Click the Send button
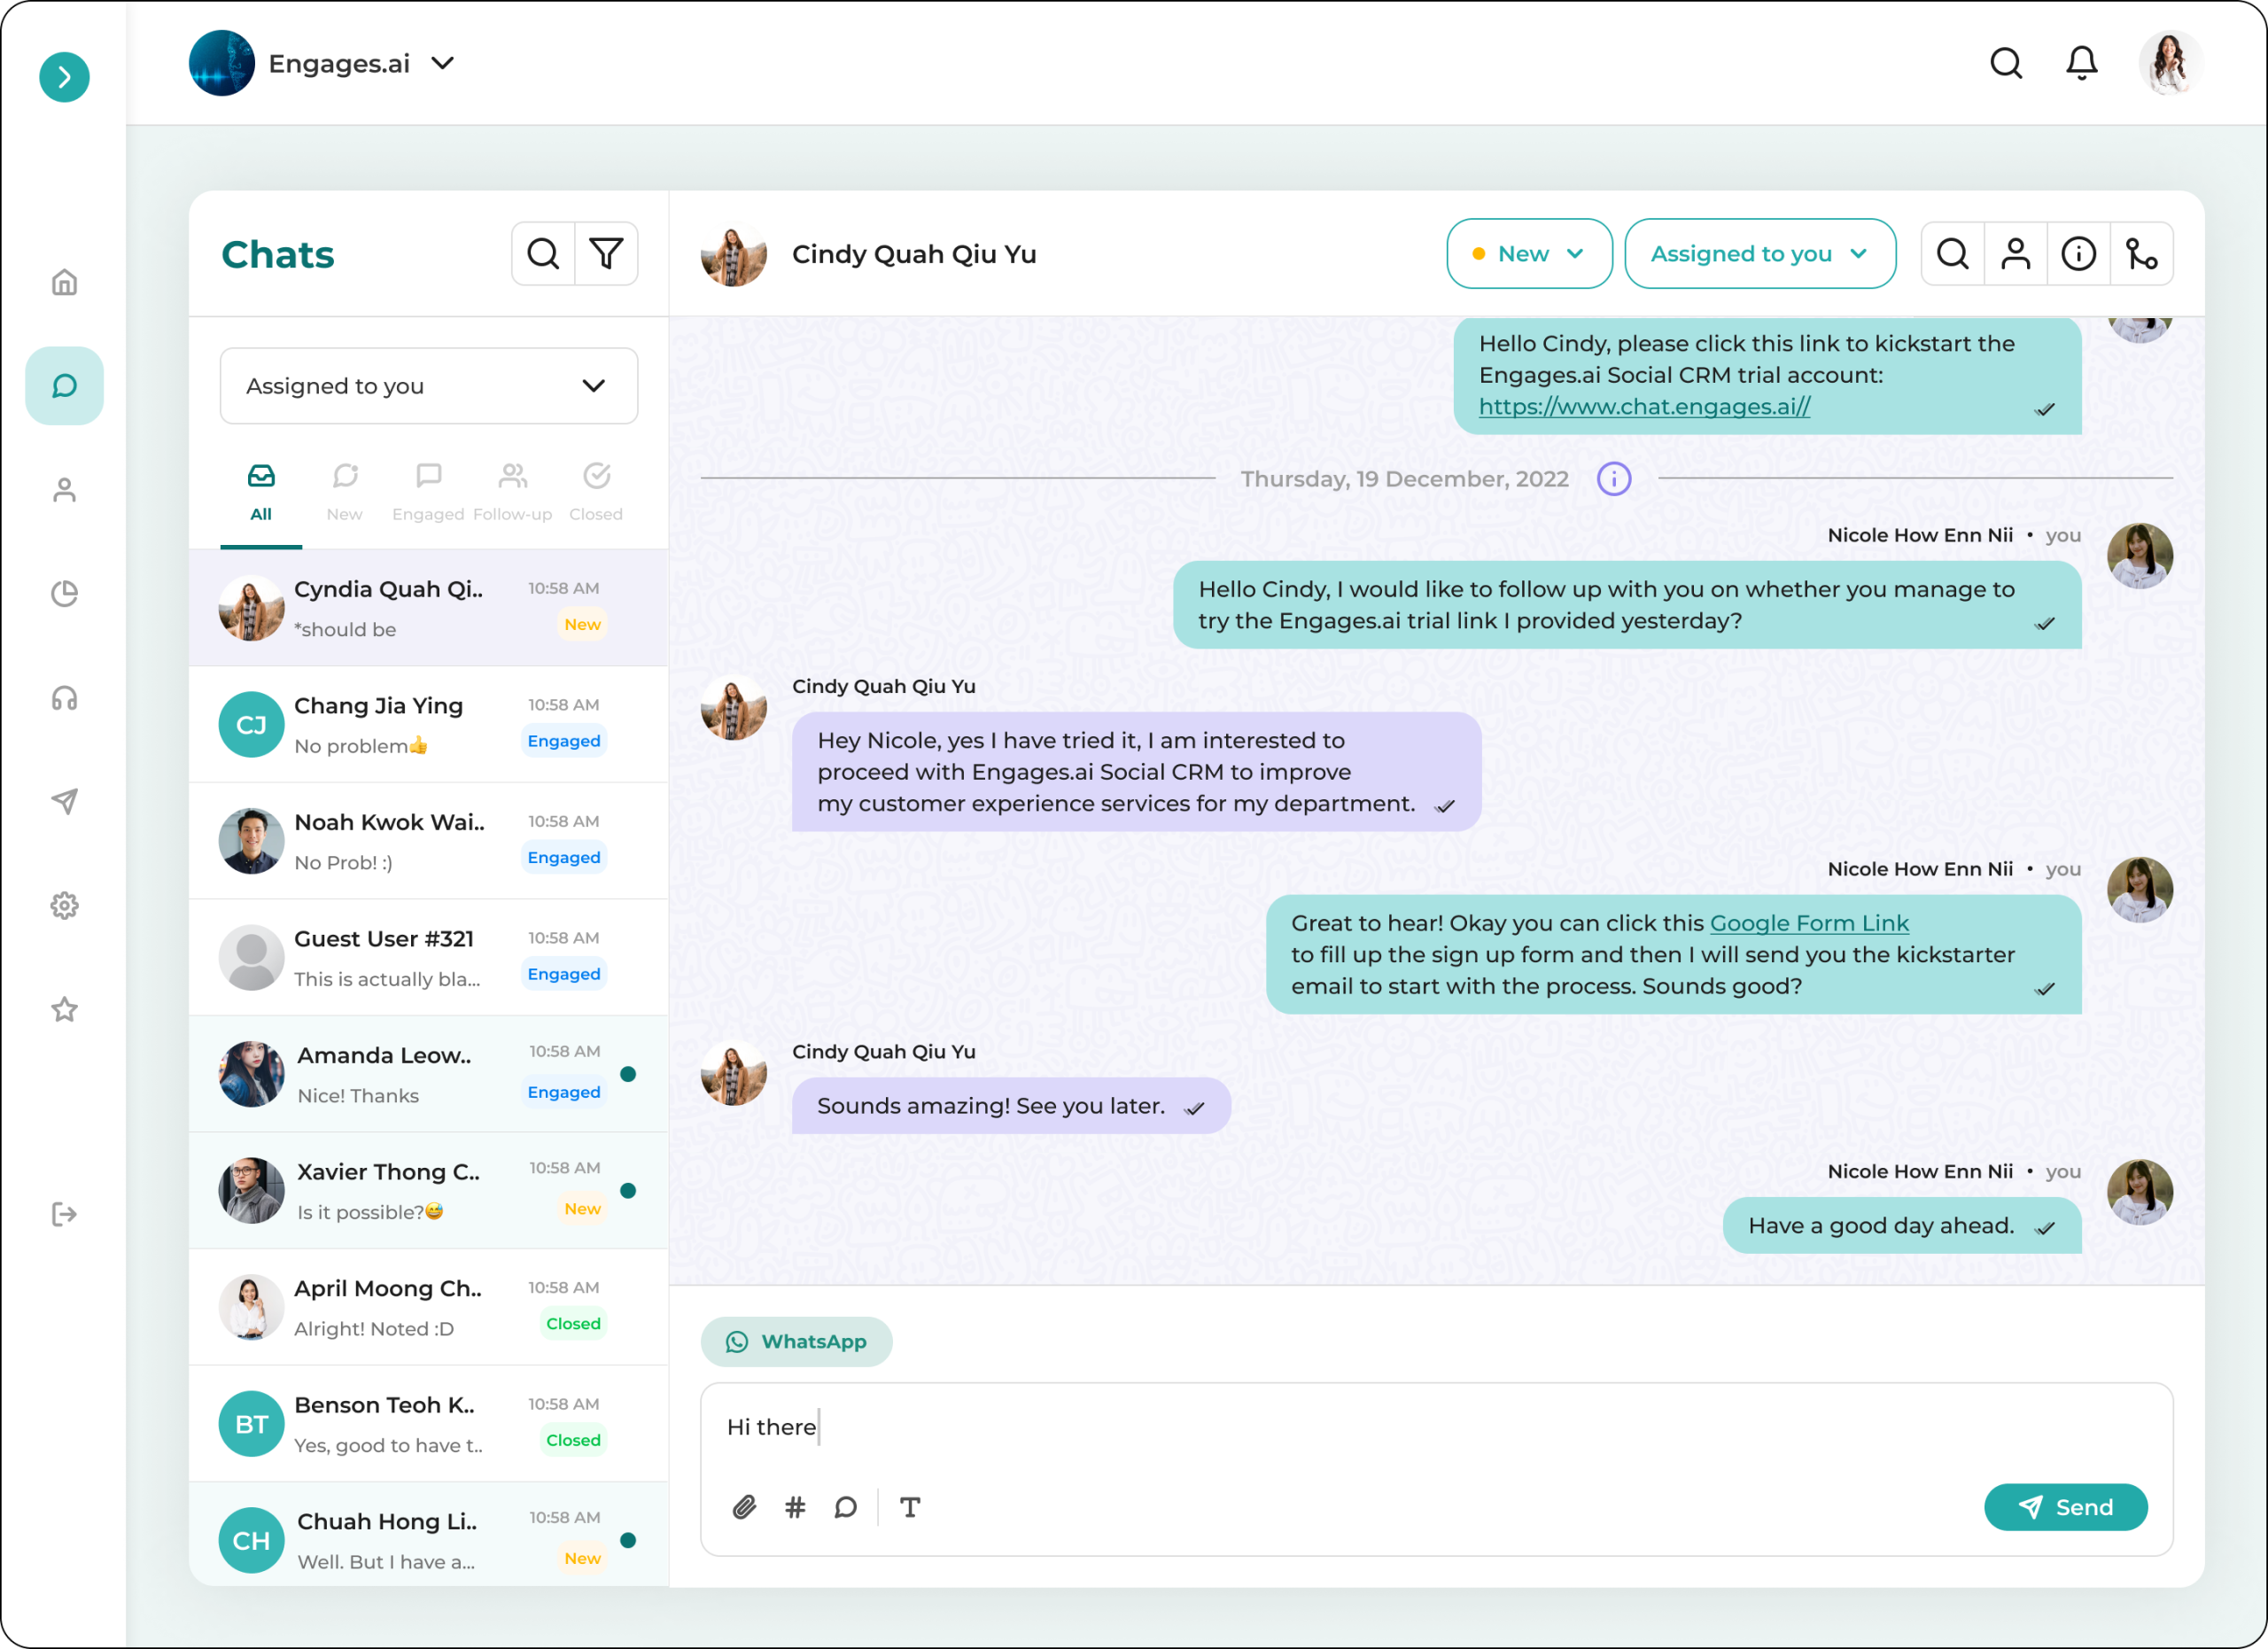This screenshot has width=2268, height=1649. [2065, 1507]
